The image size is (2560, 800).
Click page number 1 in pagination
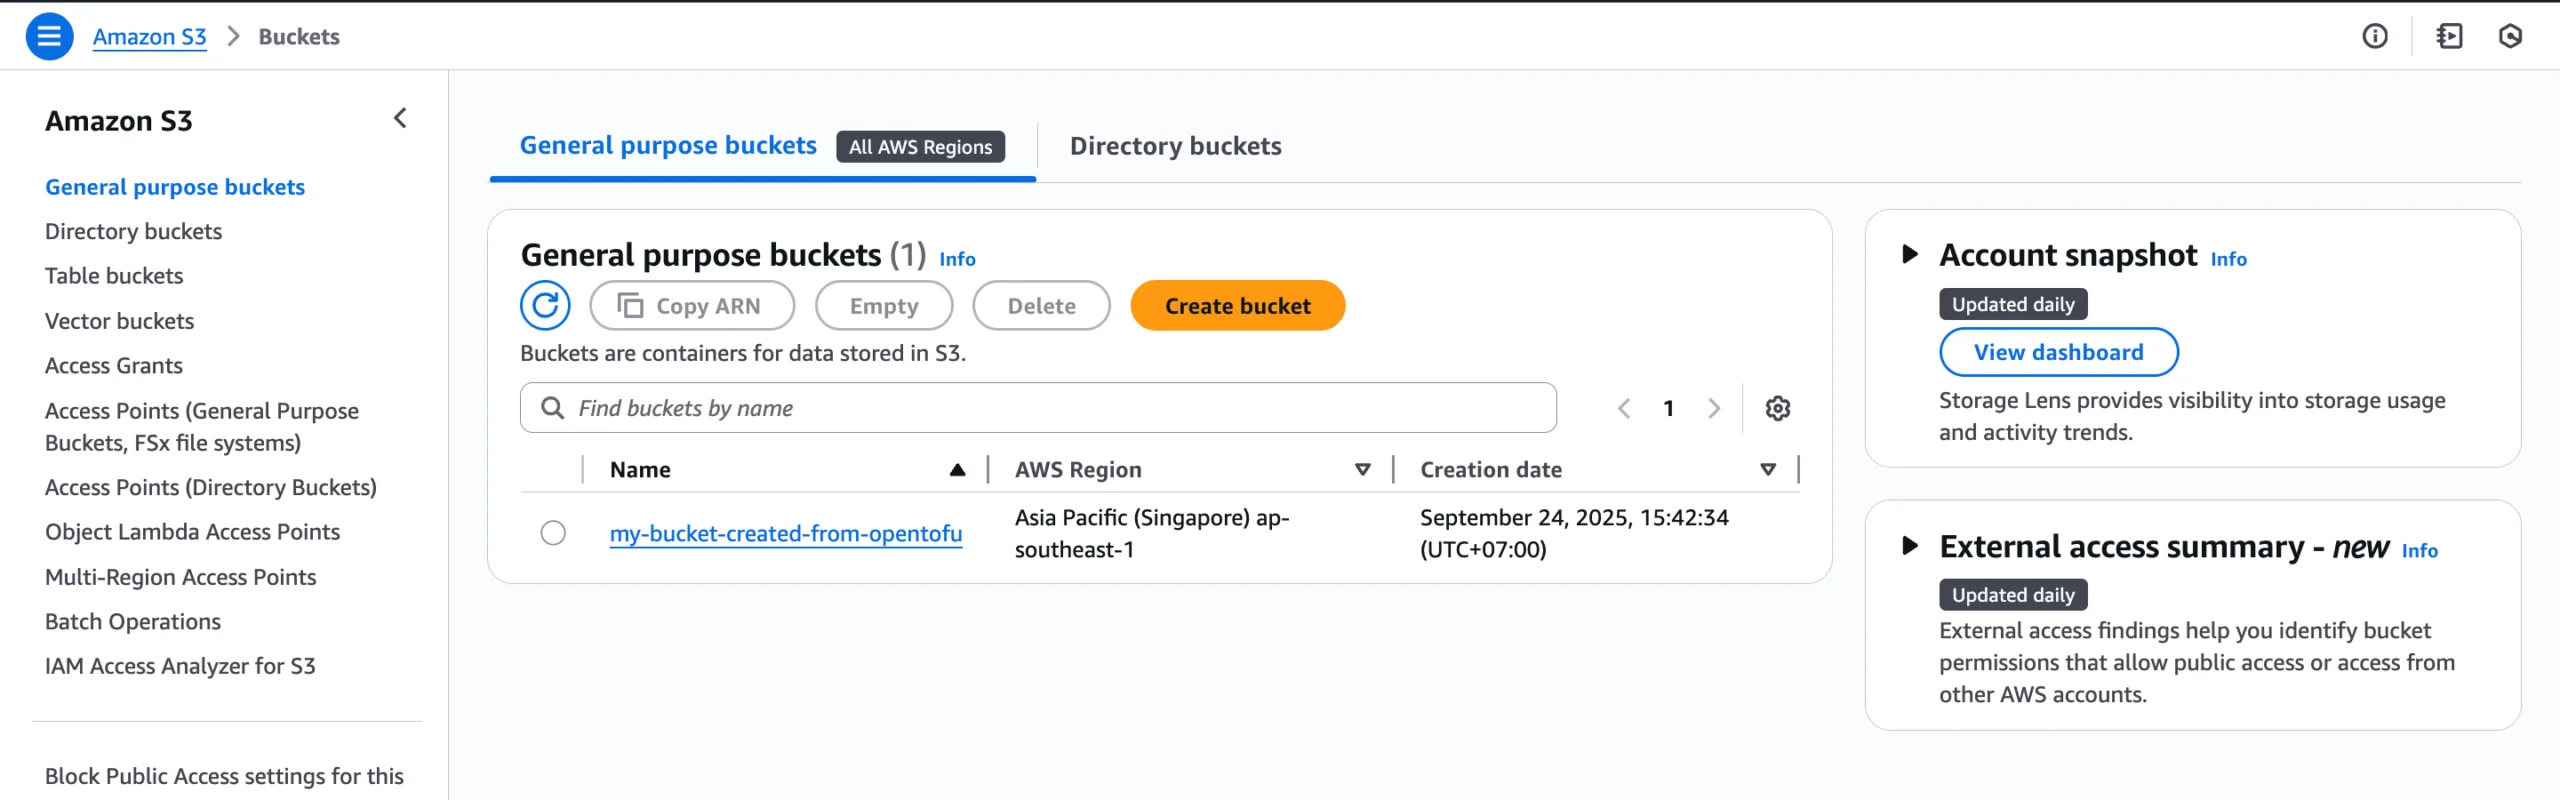pos(1668,408)
